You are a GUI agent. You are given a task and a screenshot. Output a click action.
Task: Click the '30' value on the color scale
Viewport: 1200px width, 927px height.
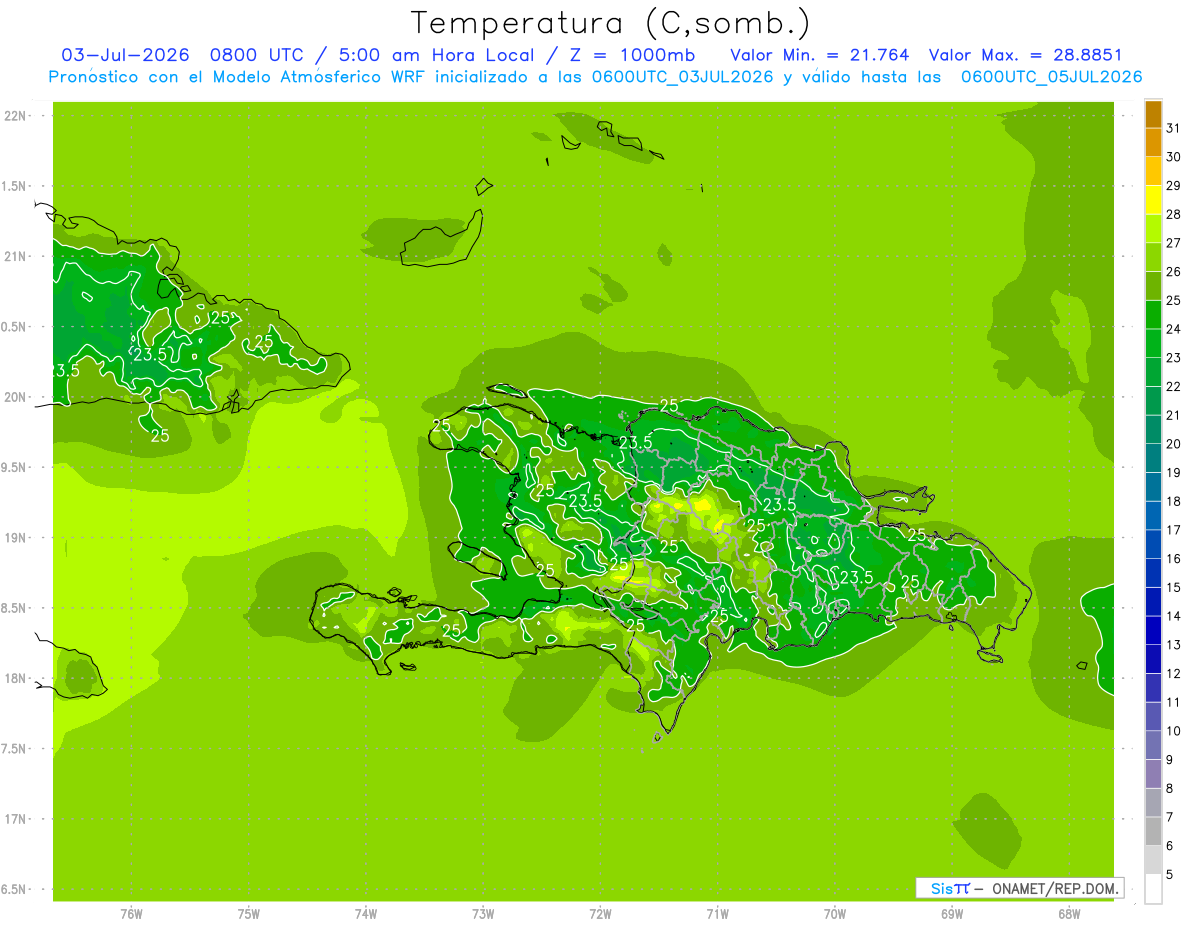pos(1173,156)
